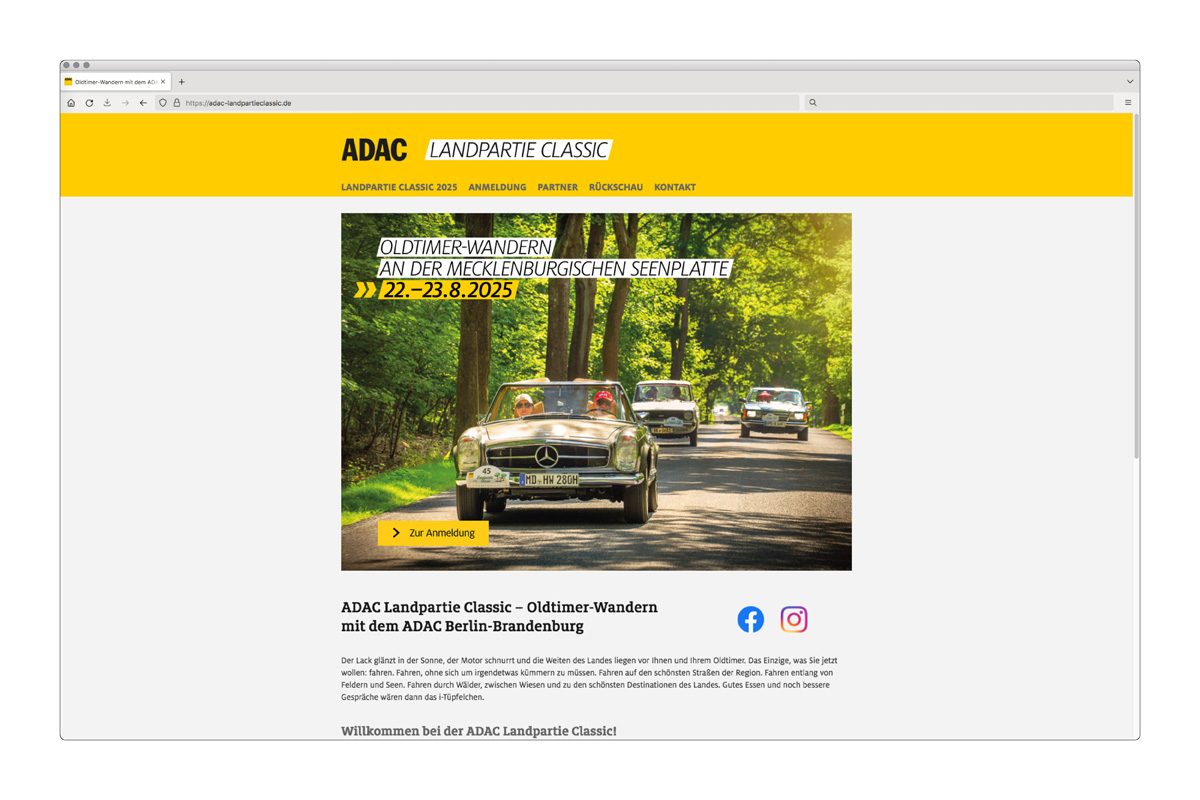Click the heading 'Willkommen bei der ADAC Landpartie Classic!'
The width and height of the screenshot is (1200, 800).
[479, 731]
